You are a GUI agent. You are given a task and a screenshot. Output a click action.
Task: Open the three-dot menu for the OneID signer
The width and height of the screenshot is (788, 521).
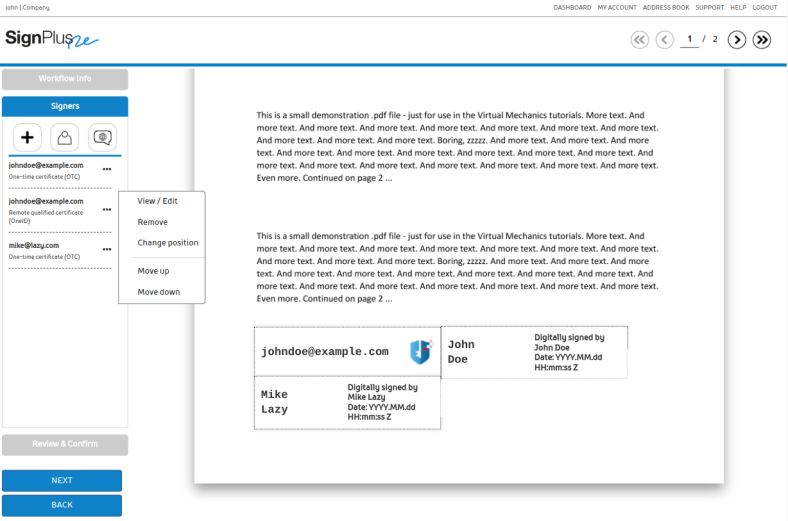click(106, 209)
